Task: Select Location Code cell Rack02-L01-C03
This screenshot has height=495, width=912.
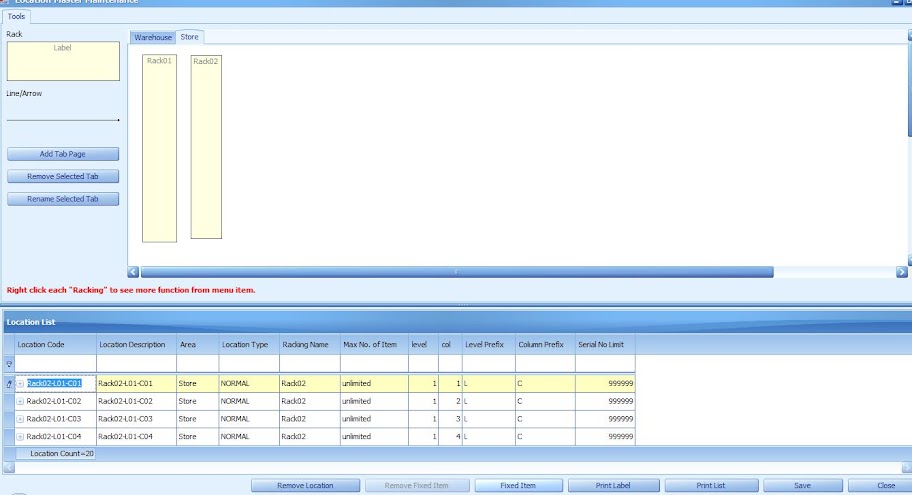Action: point(54,419)
